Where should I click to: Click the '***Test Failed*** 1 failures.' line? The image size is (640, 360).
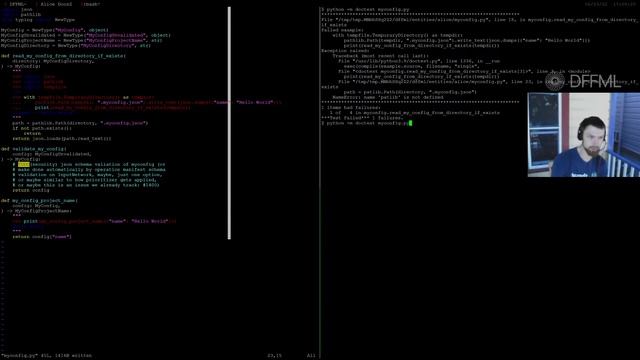[362, 118]
